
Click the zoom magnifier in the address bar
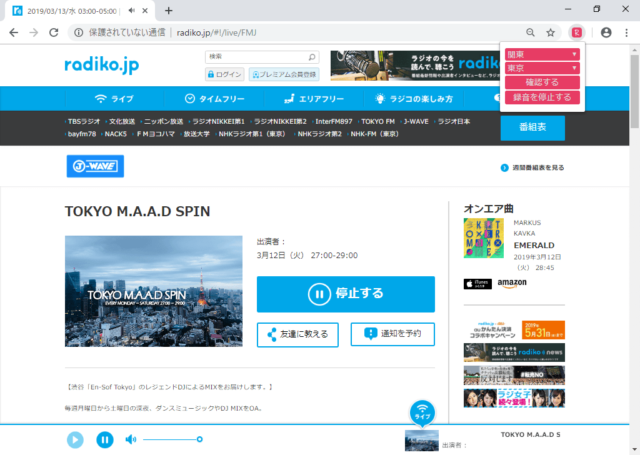click(530, 33)
